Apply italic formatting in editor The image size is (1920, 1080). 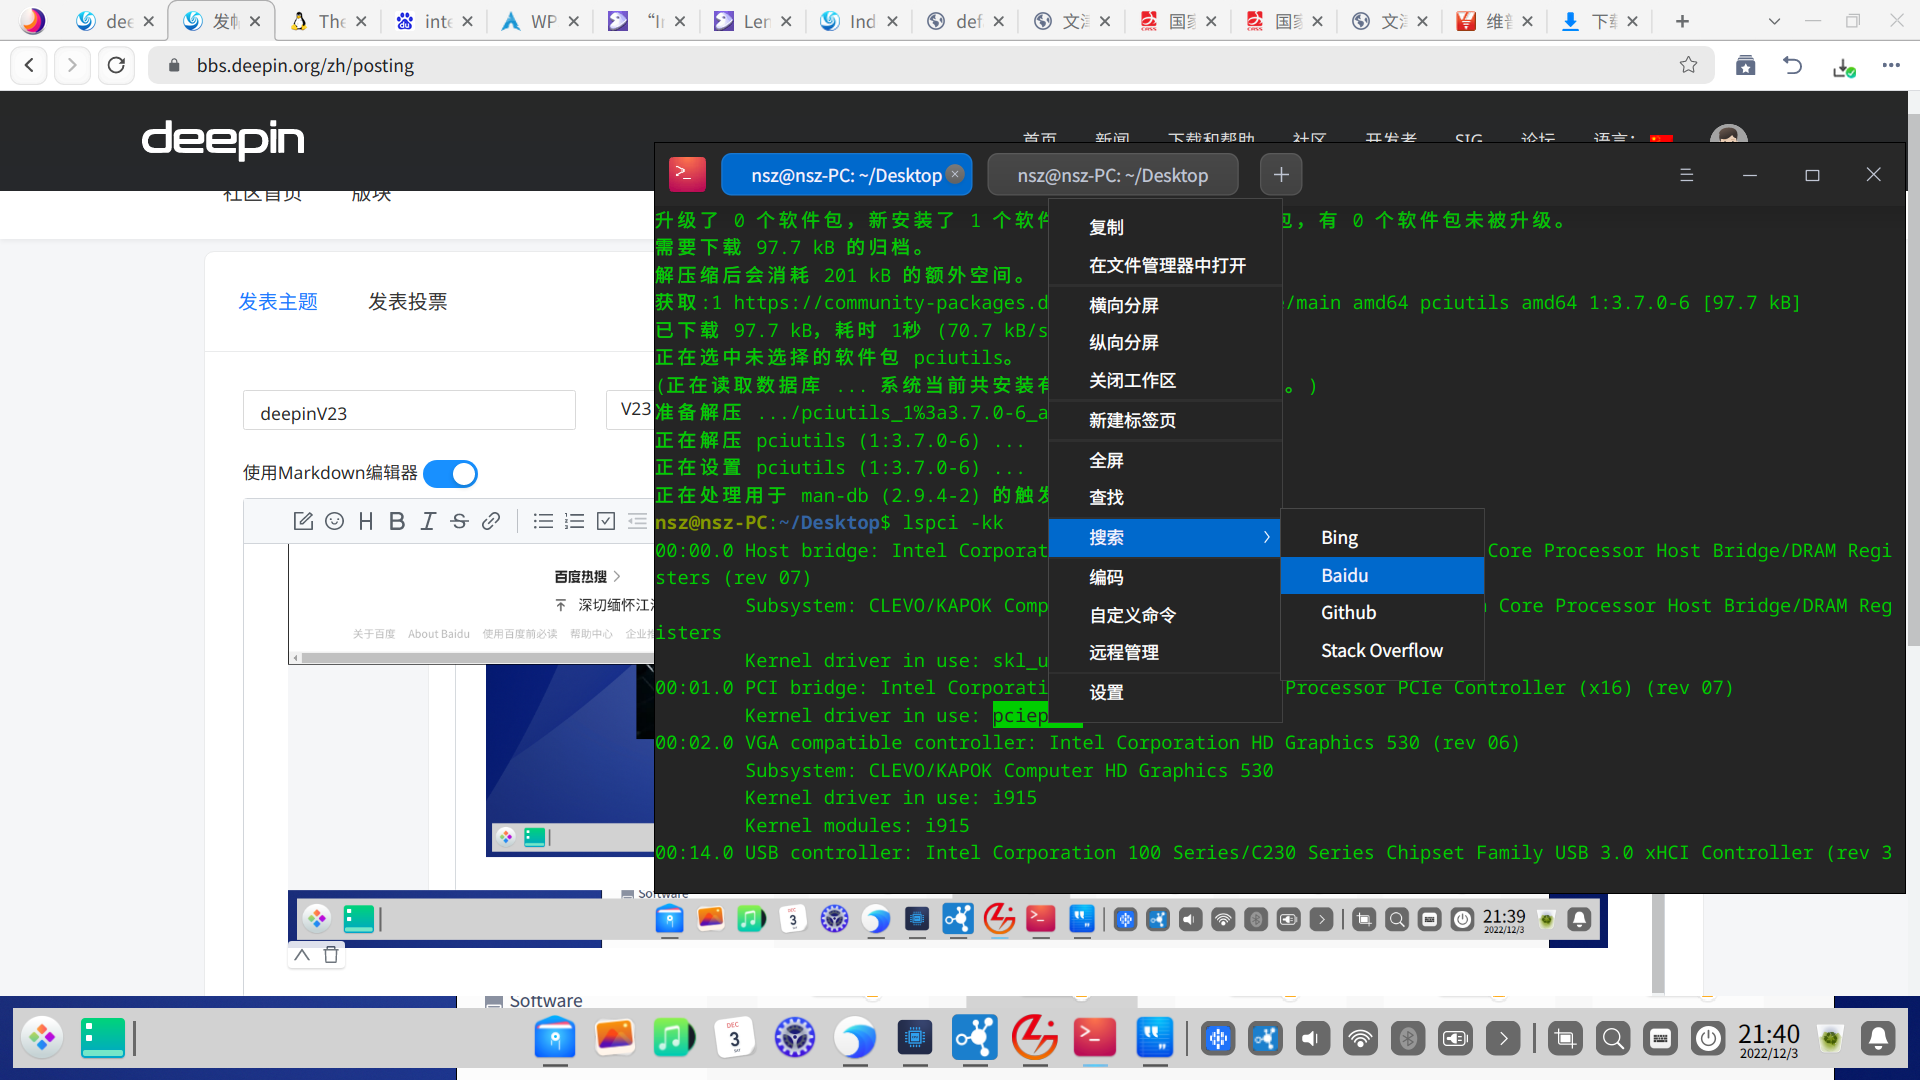coord(428,521)
